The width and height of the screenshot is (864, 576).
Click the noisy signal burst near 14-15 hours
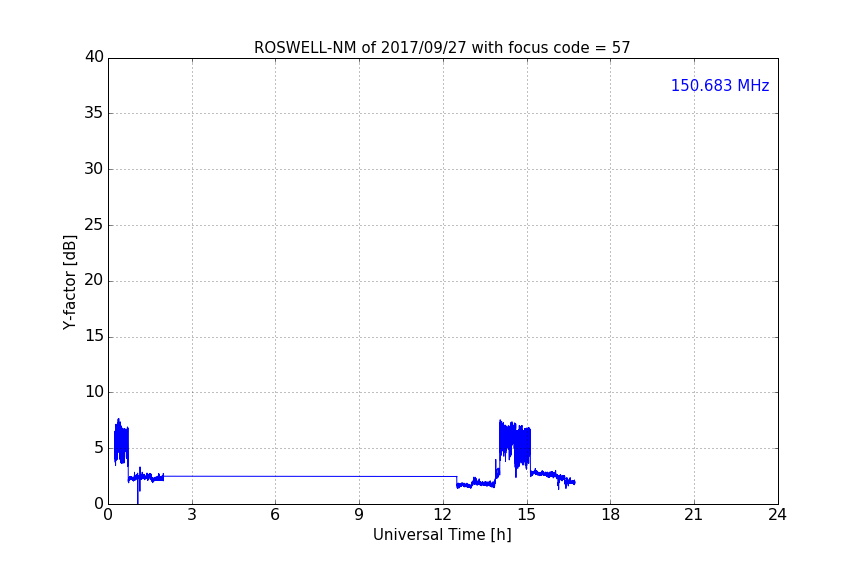click(515, 446)
